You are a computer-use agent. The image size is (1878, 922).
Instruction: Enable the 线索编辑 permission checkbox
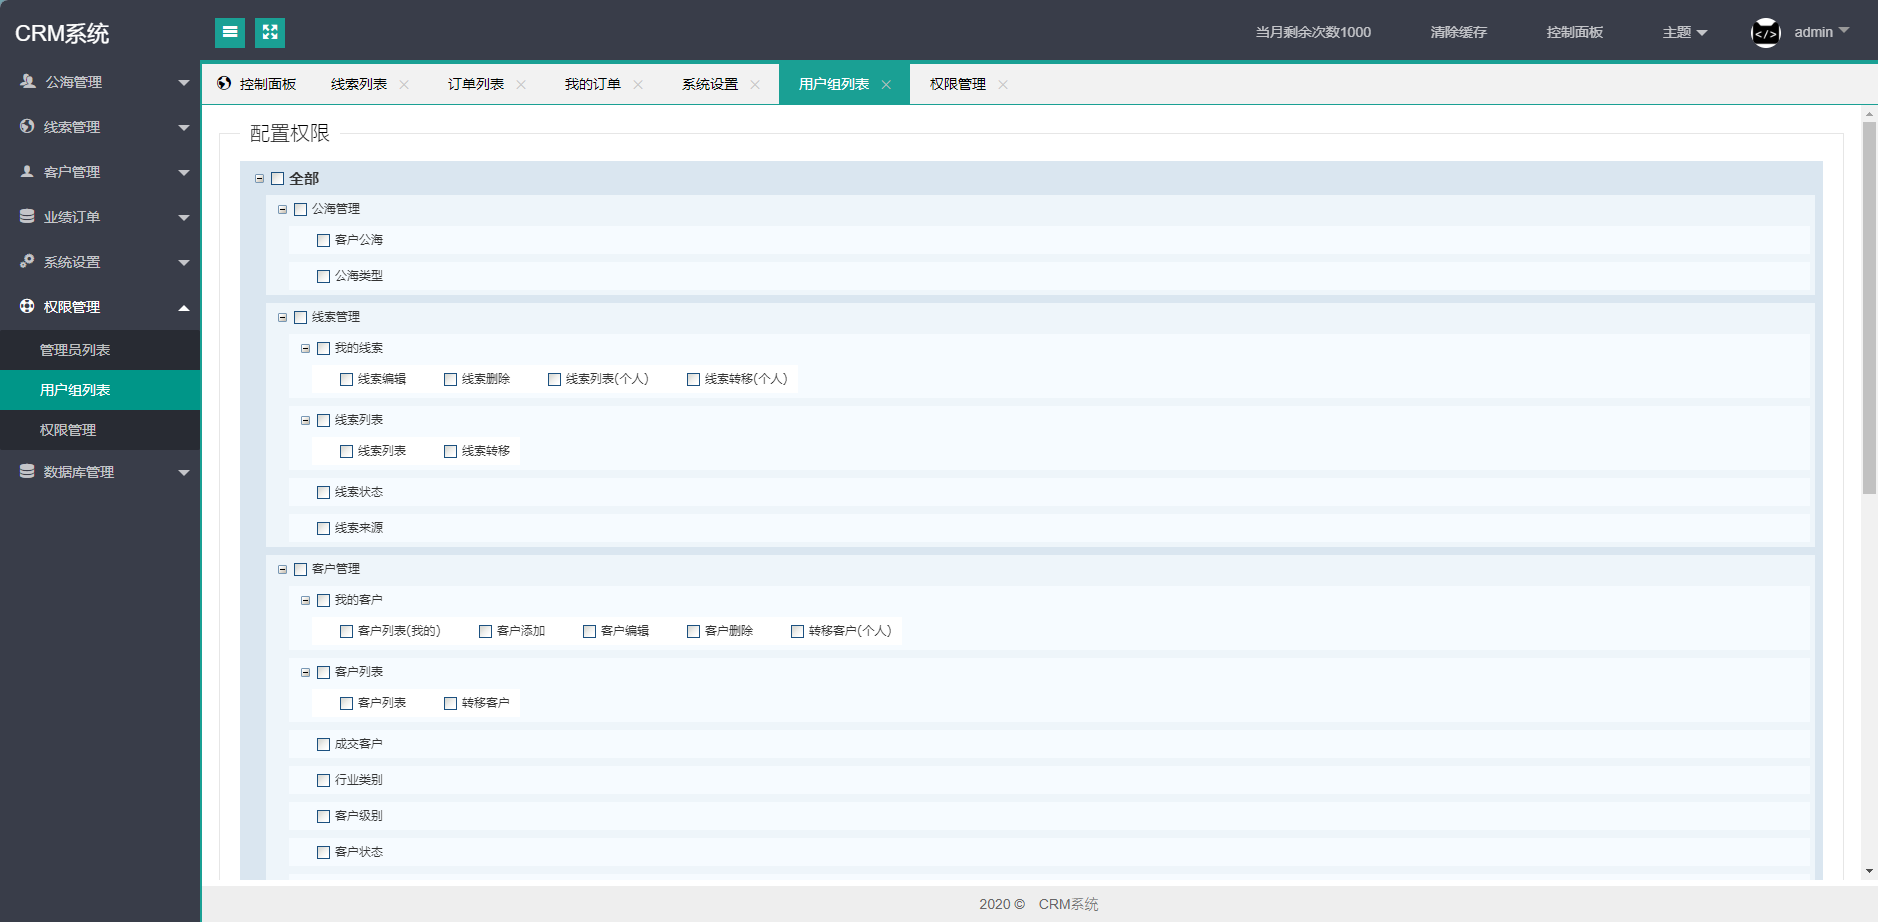346,380
